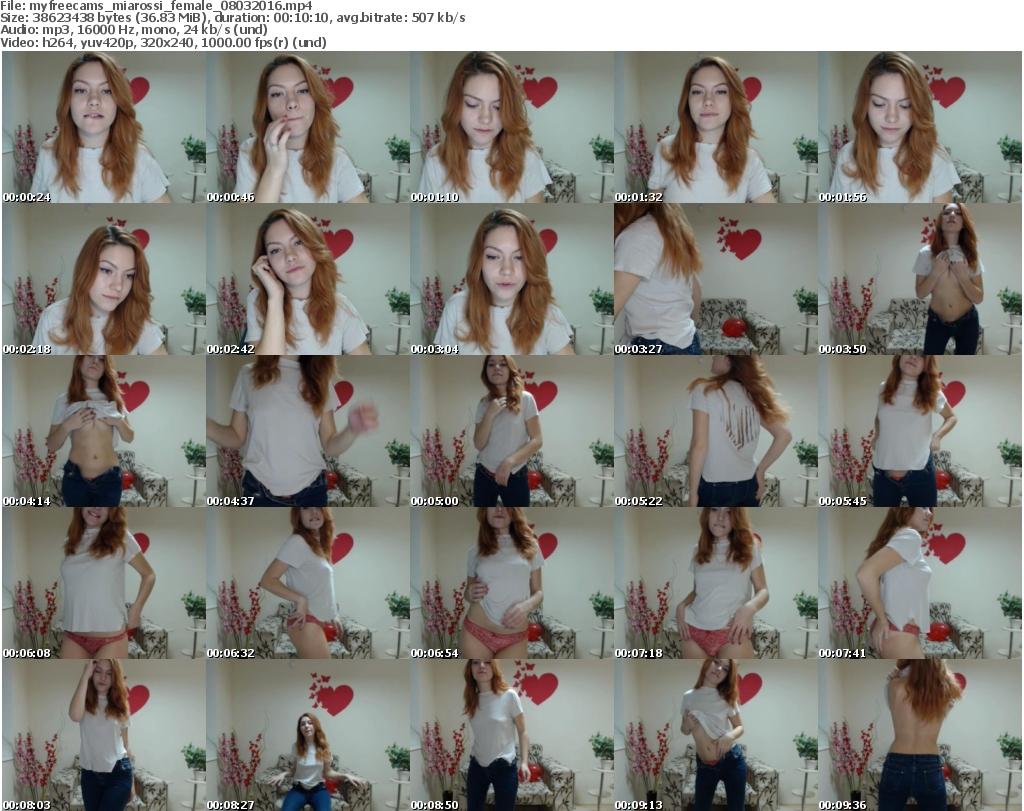This screenshot has height=811, width=1024.
Task: Open the frame at timestamp 00:08:50
Action: click(512, 735)
